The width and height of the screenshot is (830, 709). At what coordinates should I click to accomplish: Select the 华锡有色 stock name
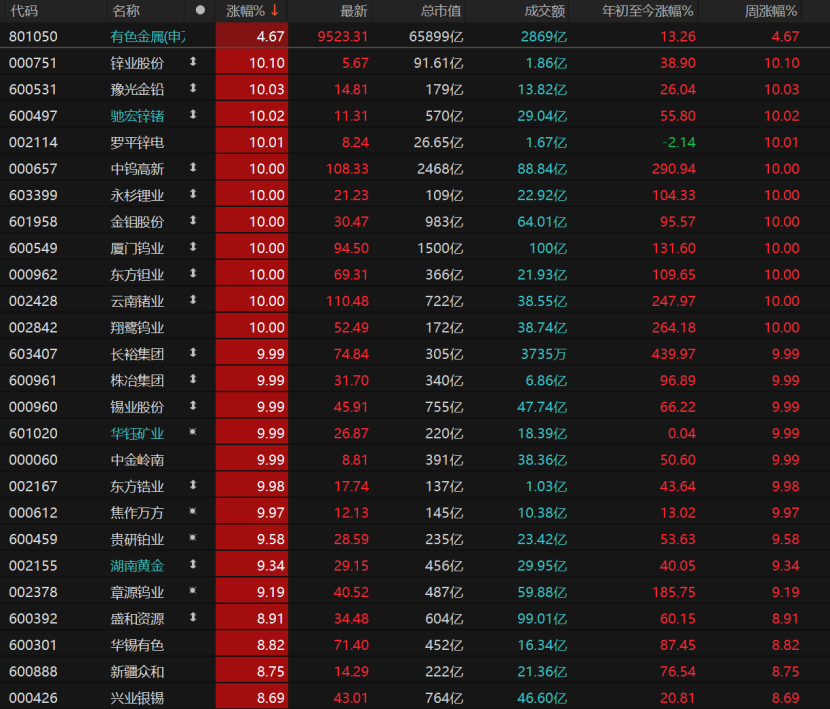pyautogui.click(x=137, y=645)
